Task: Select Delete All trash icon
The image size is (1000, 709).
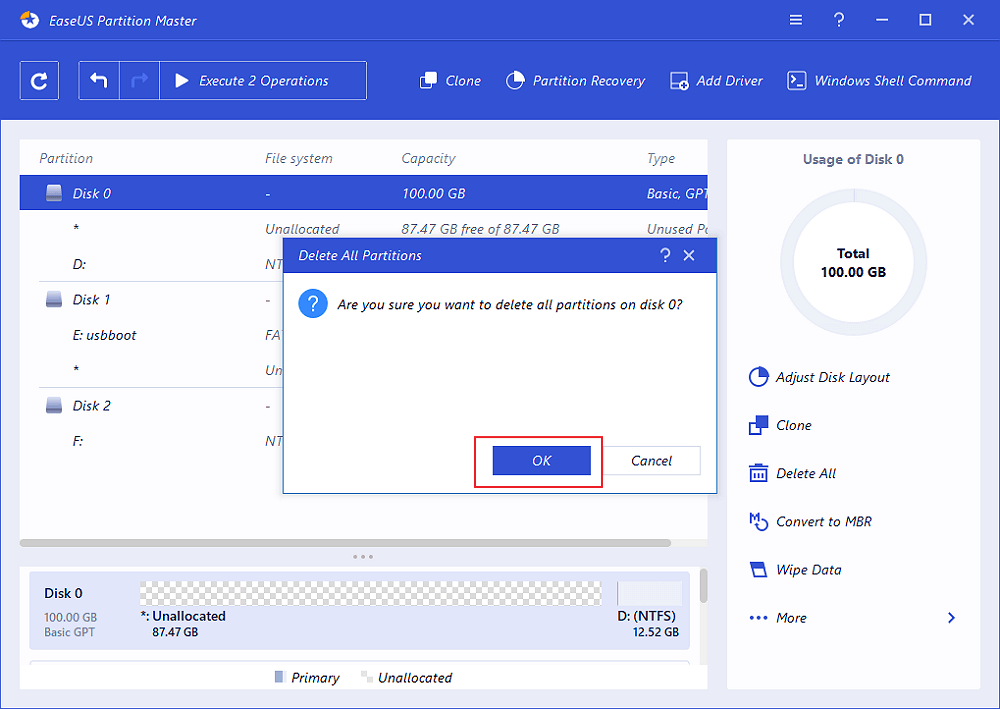Action: point(759,473)
